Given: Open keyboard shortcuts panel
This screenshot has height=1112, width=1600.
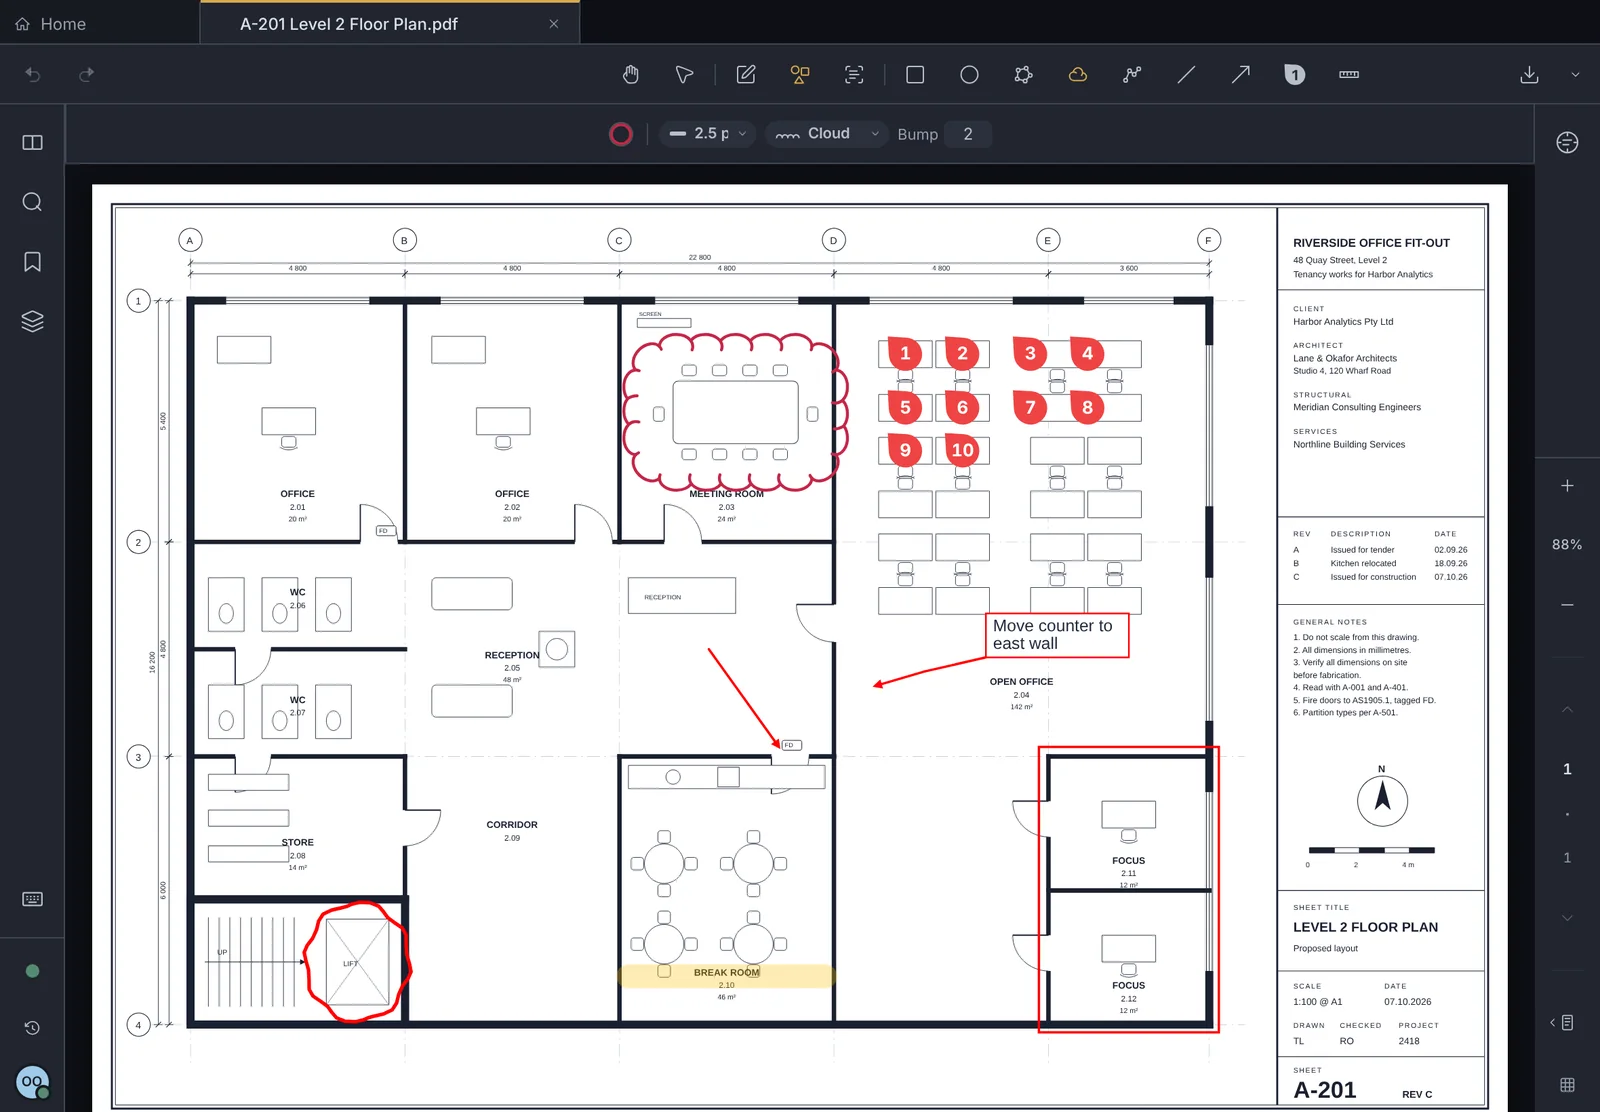Looking at the screenshot, I should [32, 899].
